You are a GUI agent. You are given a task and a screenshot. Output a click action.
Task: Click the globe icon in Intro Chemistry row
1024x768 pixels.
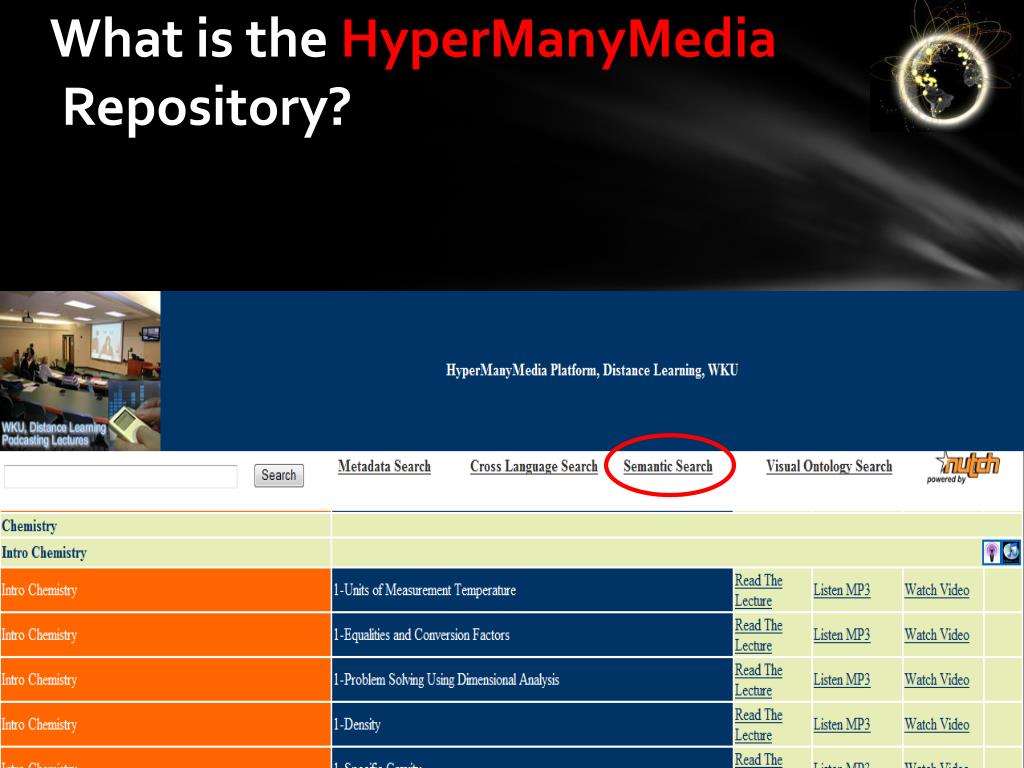1011,552
